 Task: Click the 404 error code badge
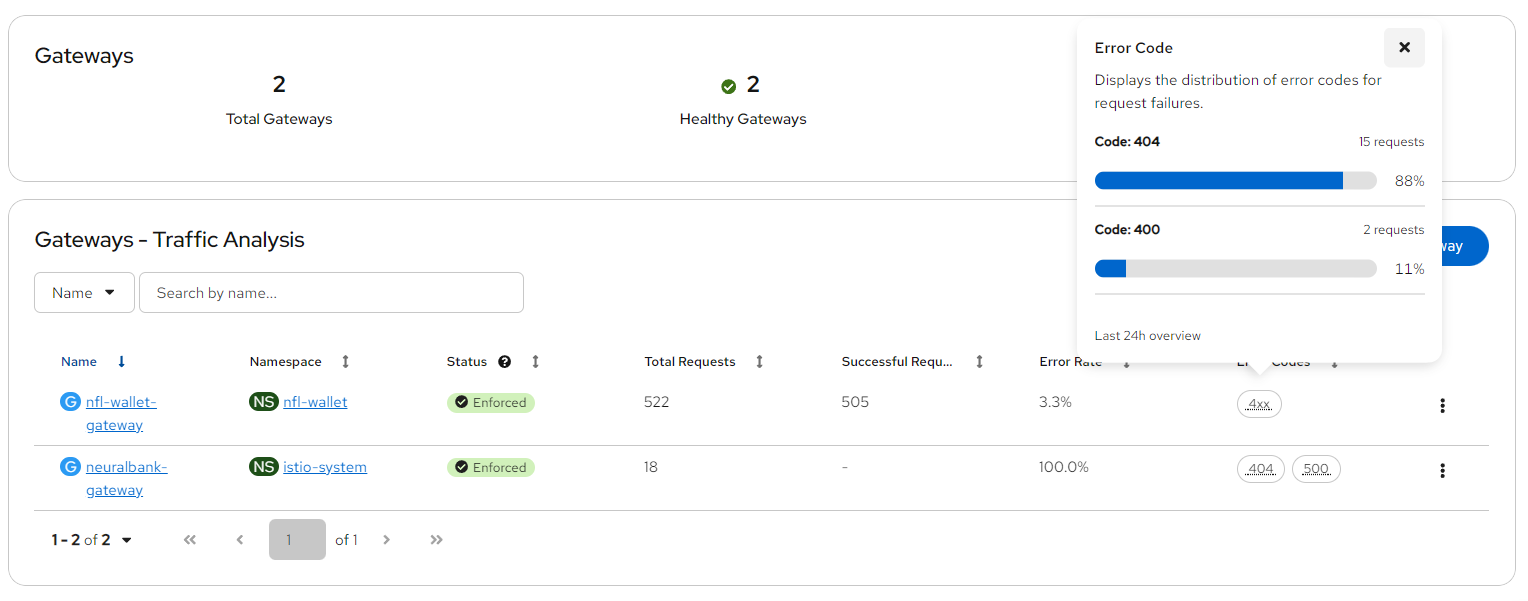1260,469
